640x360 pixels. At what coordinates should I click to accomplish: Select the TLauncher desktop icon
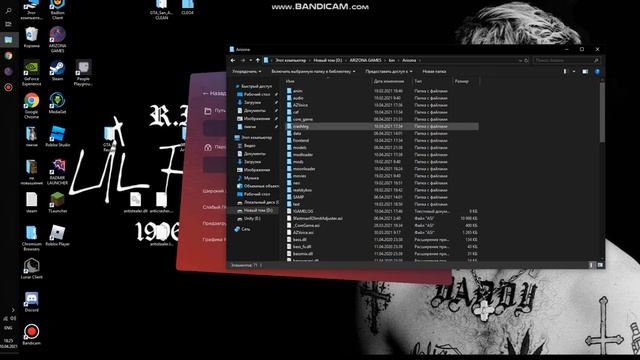tap(57, 202)
